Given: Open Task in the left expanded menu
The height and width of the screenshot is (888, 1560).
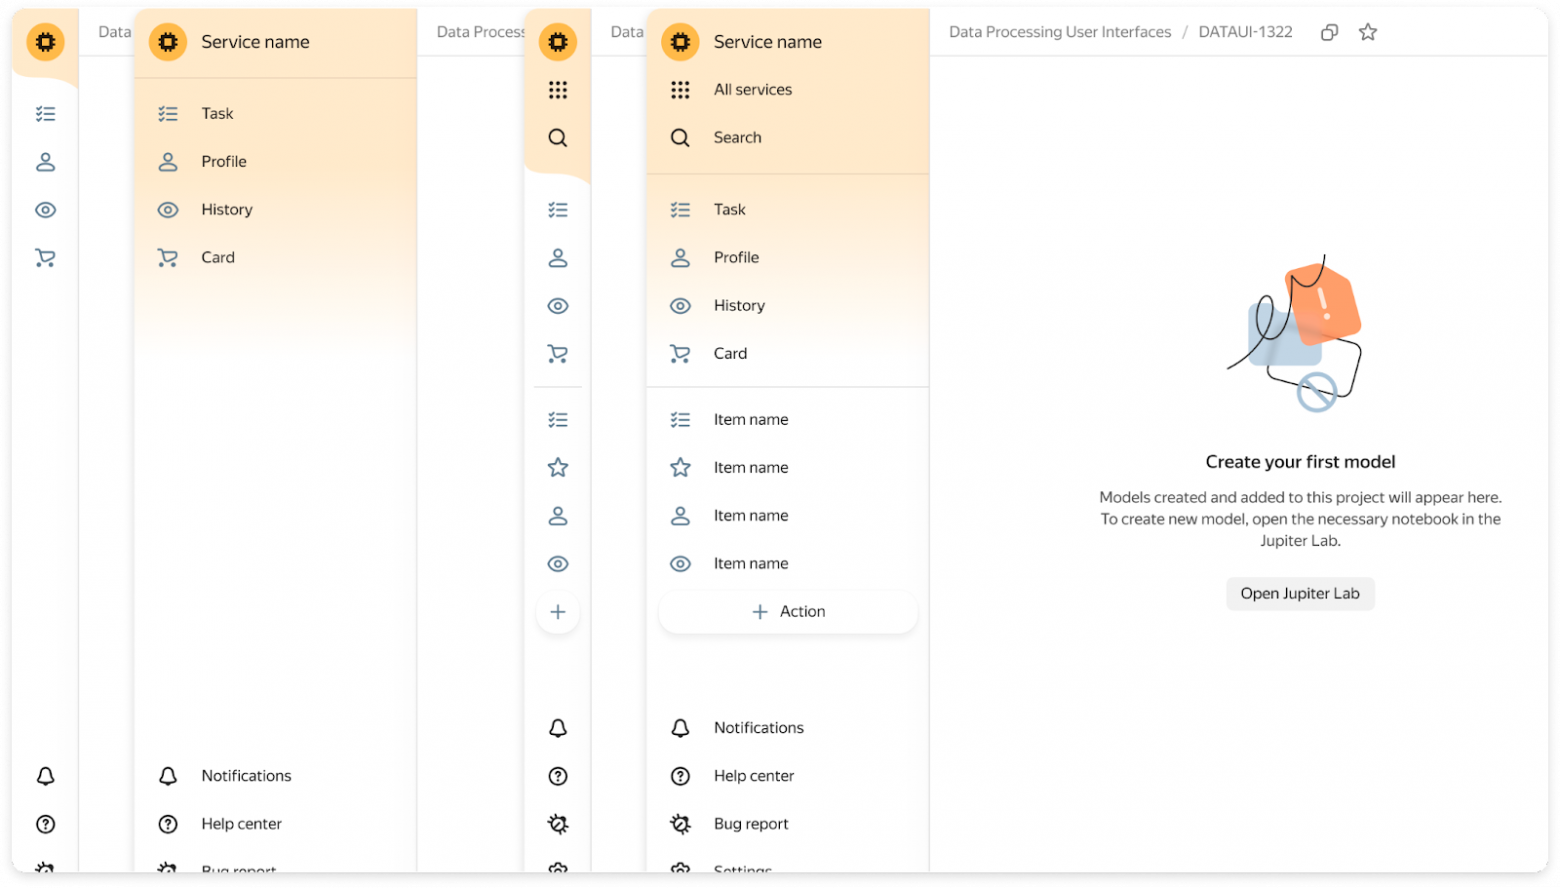Looking at the screenshot, I should coord(275,114).
